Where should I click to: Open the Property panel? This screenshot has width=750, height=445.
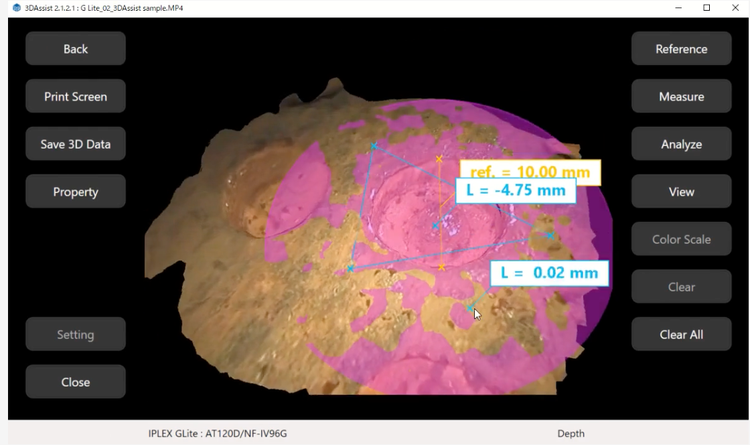pos(76,192)
